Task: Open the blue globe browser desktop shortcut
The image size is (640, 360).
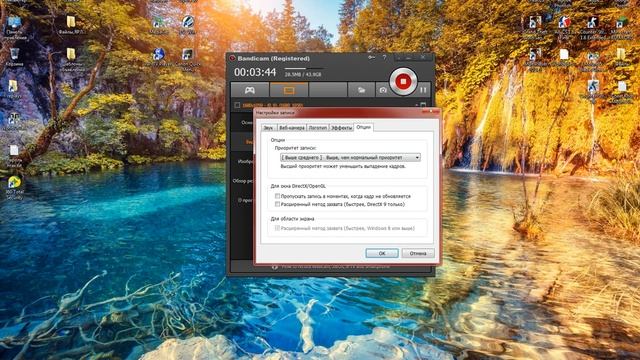Action: (x=159, y=57)
